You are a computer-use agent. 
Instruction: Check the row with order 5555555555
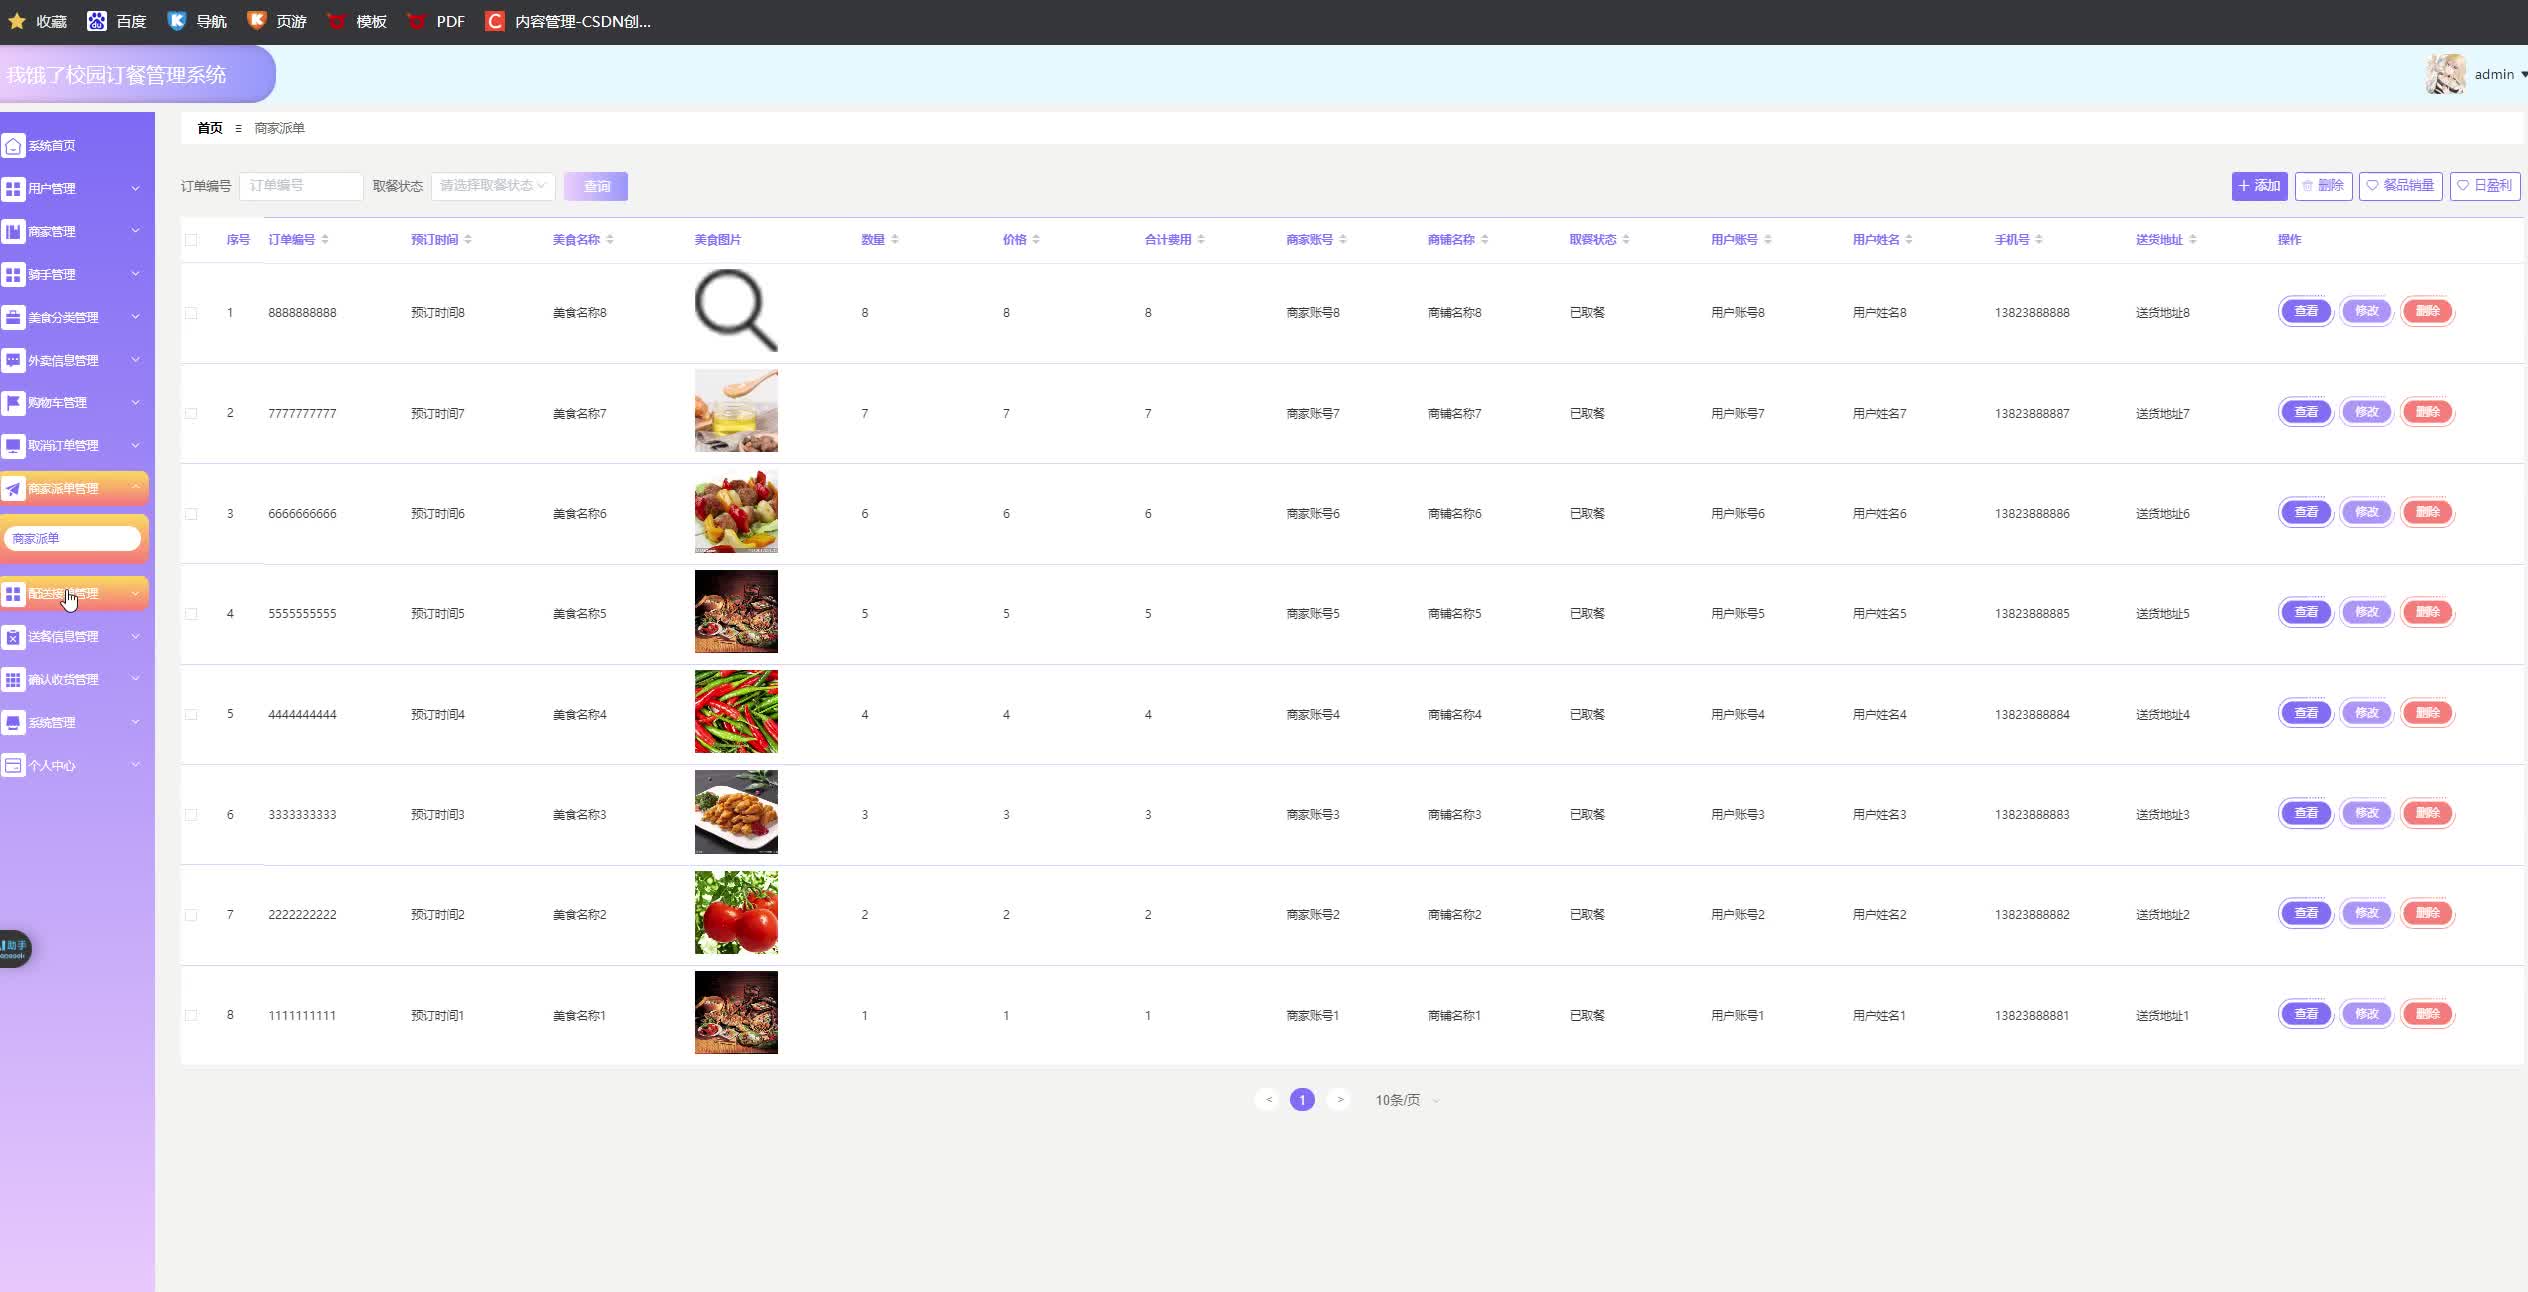191,614
